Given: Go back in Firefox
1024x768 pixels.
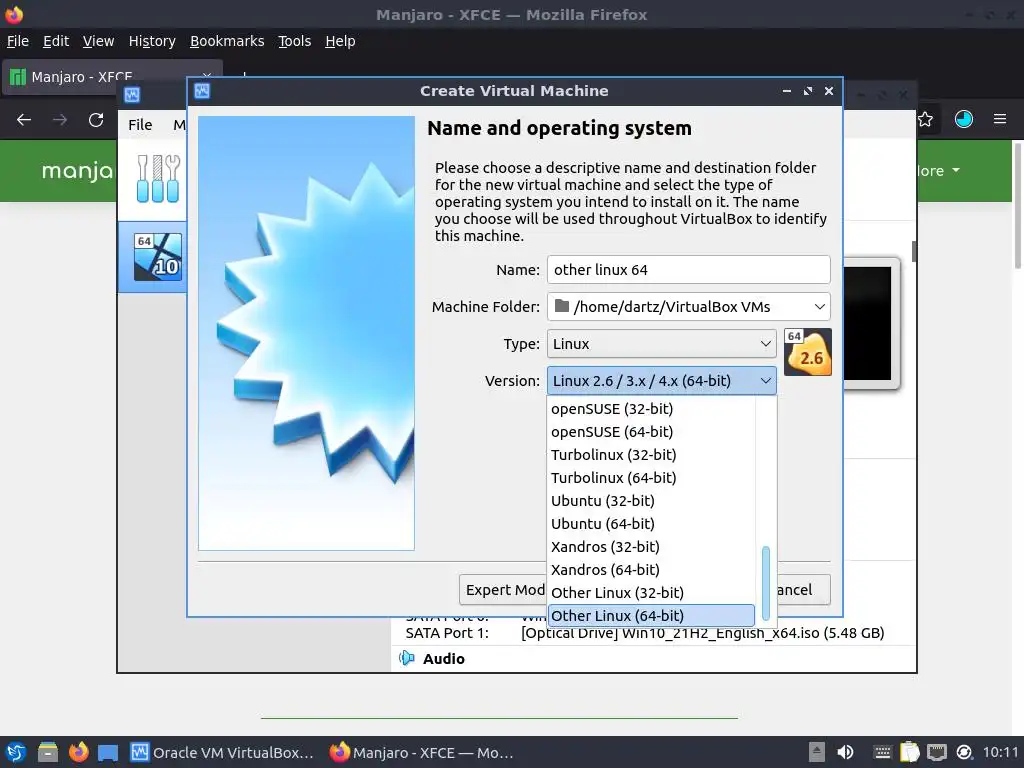Looking at the screenshot, I should click(24, 120).
